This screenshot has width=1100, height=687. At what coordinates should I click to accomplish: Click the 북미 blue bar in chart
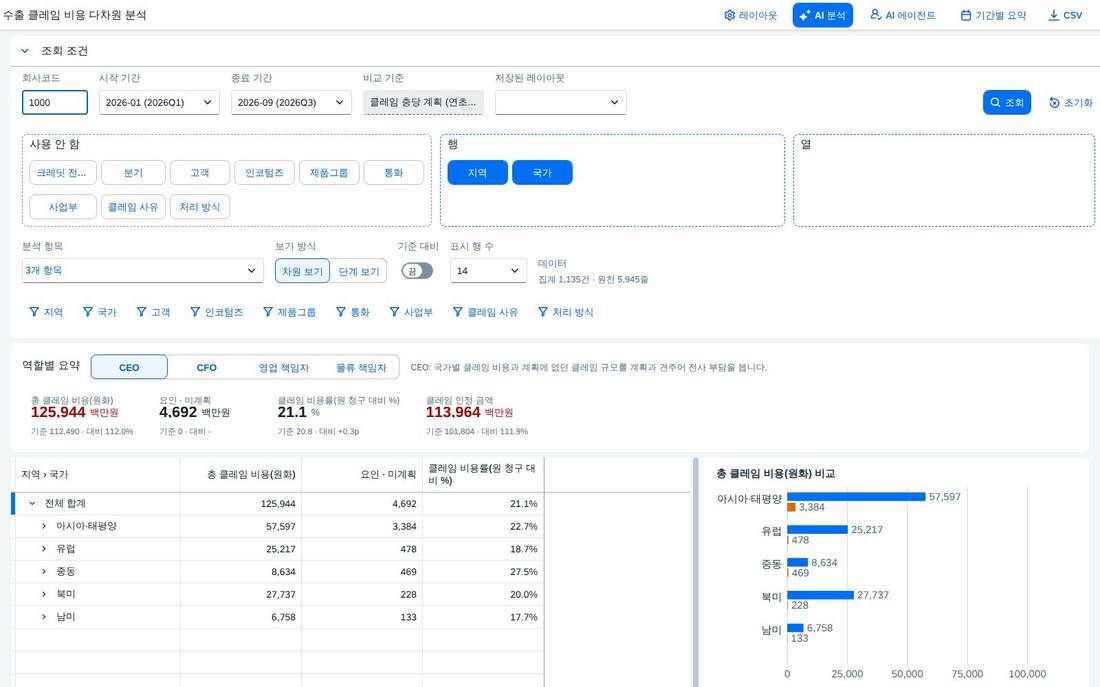coord(820,595)
